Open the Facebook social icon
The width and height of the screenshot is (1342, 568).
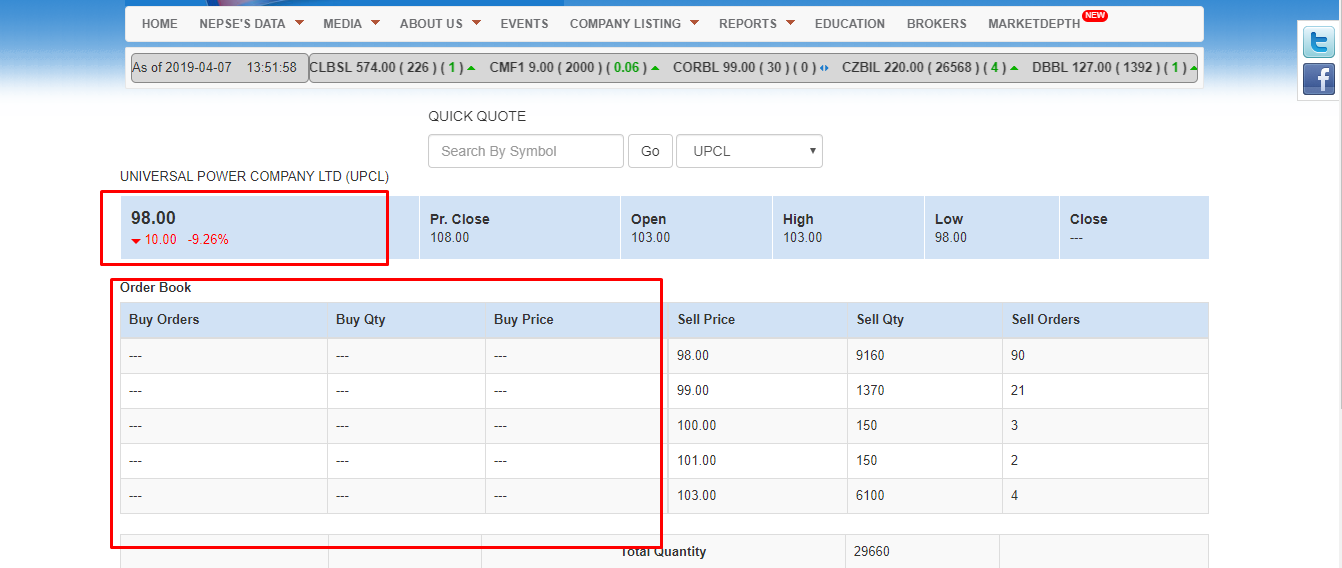tap(1318, 79)
